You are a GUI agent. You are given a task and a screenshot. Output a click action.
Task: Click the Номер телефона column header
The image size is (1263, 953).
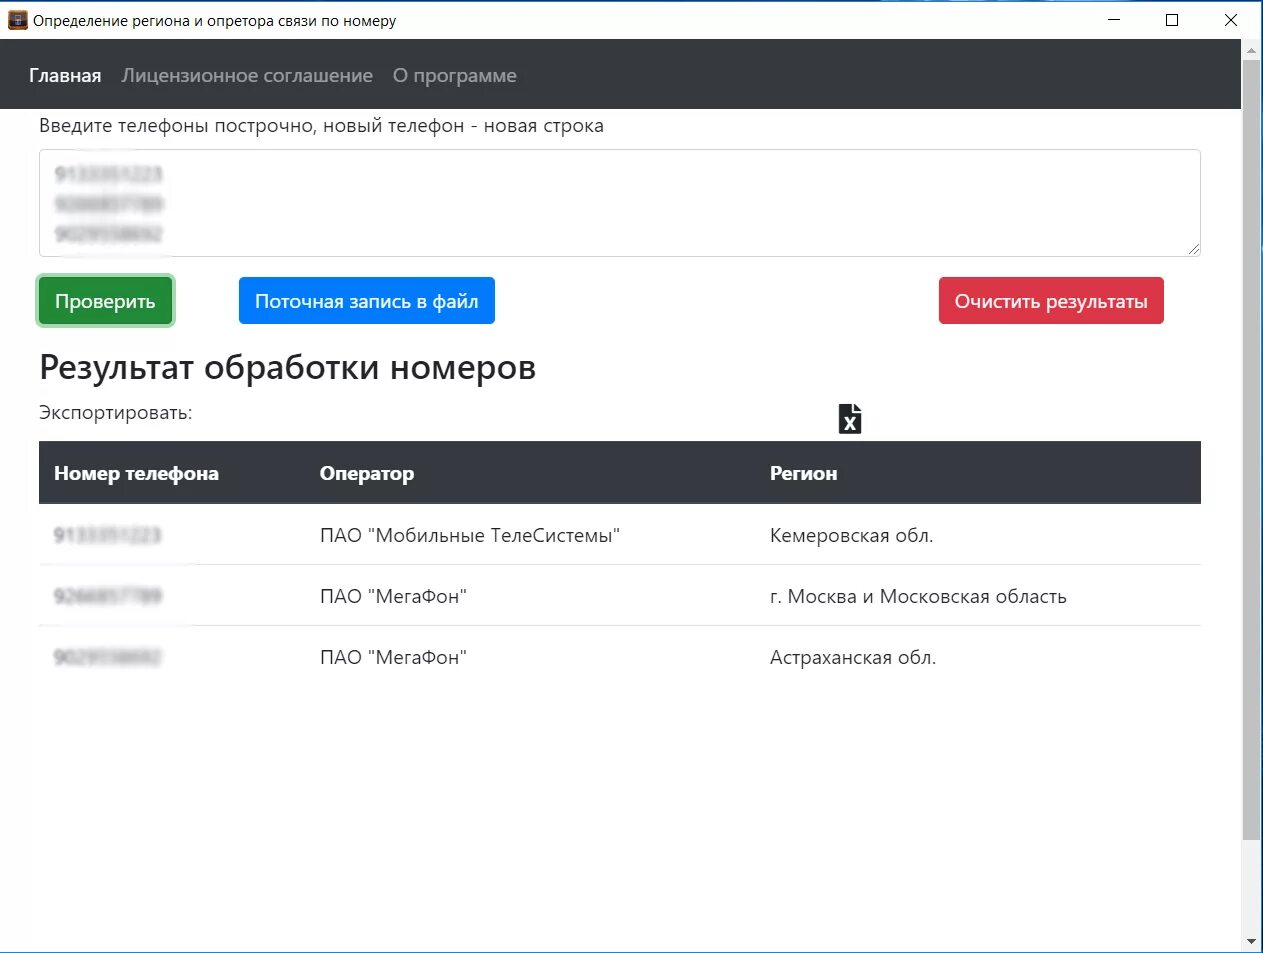(x=136, y=473)
